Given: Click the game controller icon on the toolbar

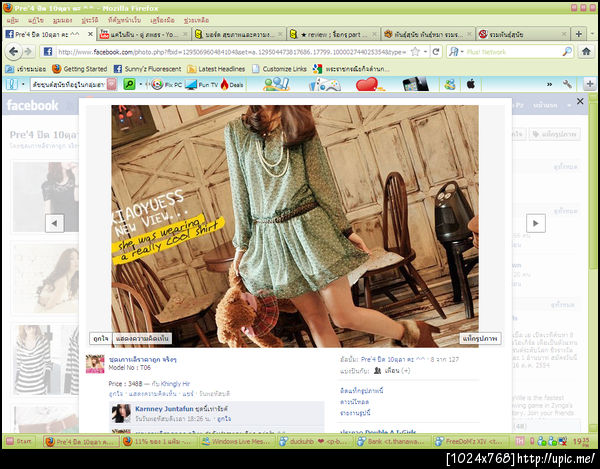Looking at the screenshot, I should click(x=325, y=85).
